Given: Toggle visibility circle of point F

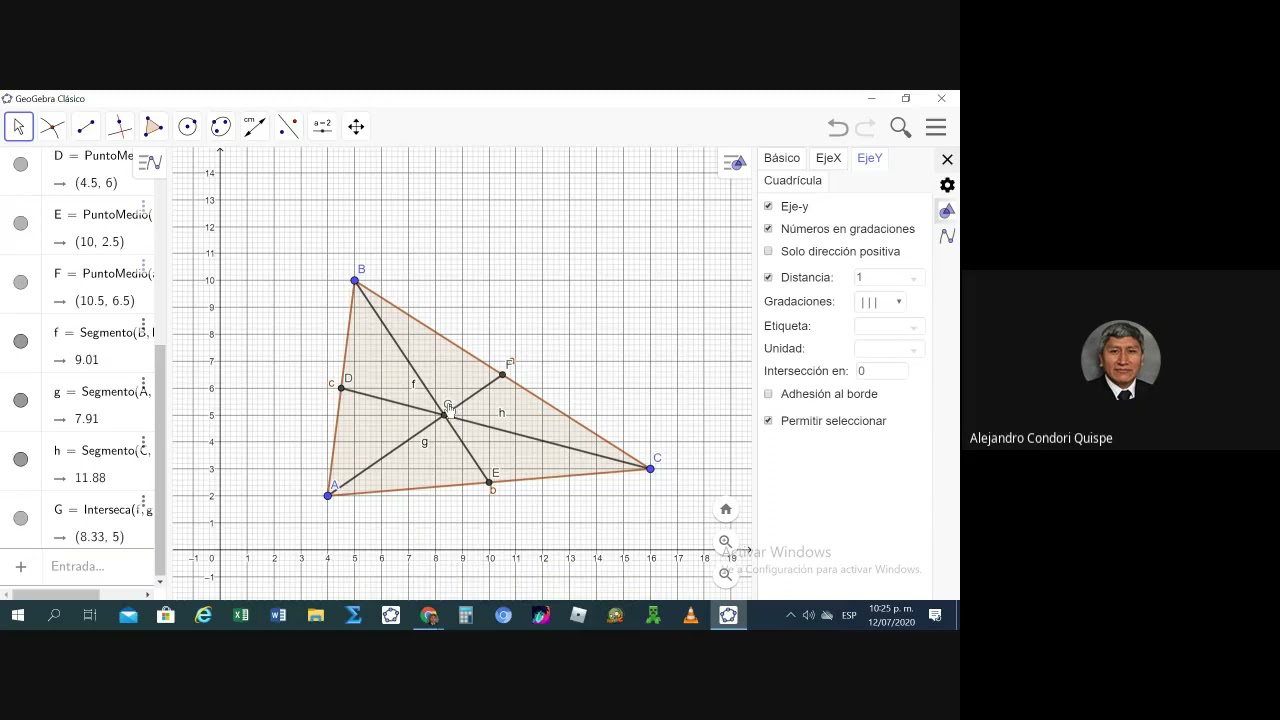Looking at the screenshot, I should pos(21,282).
